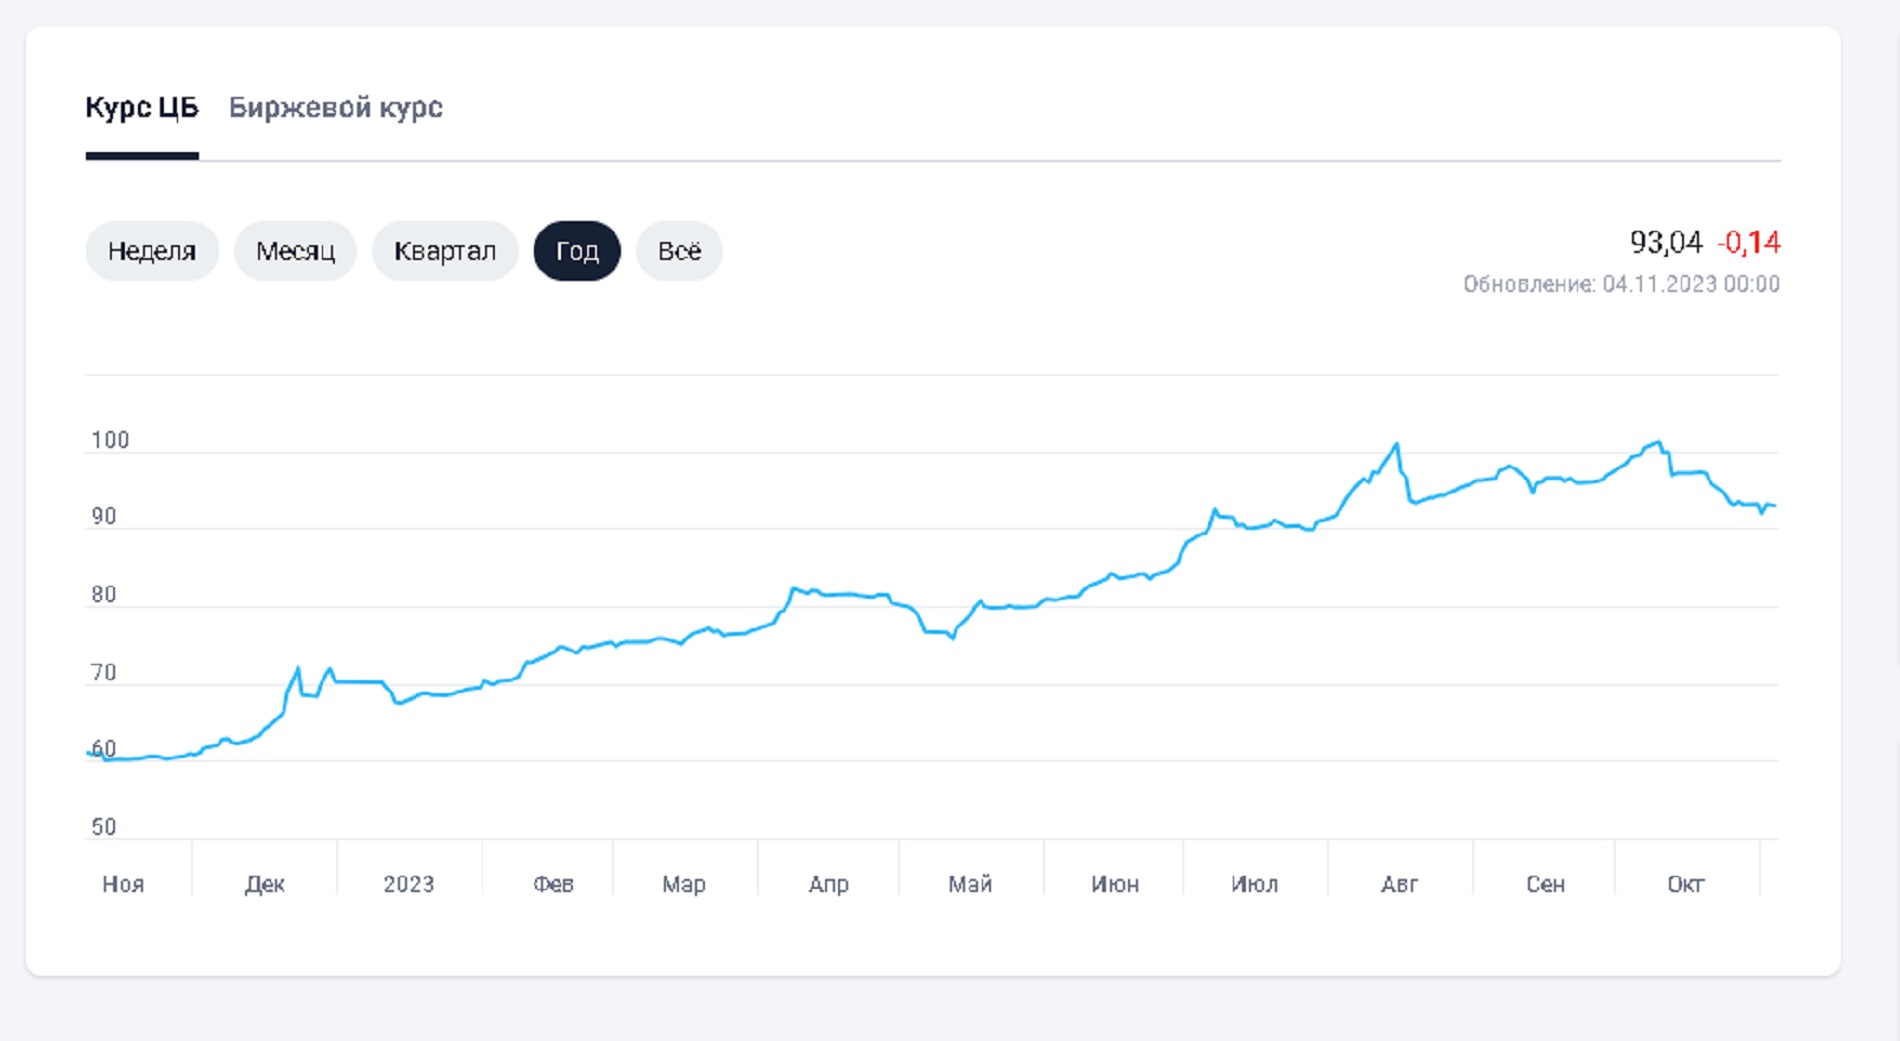Click the 2023 x-axis label
Viewport: 1900px width, 1041px height.
[409, 884]
